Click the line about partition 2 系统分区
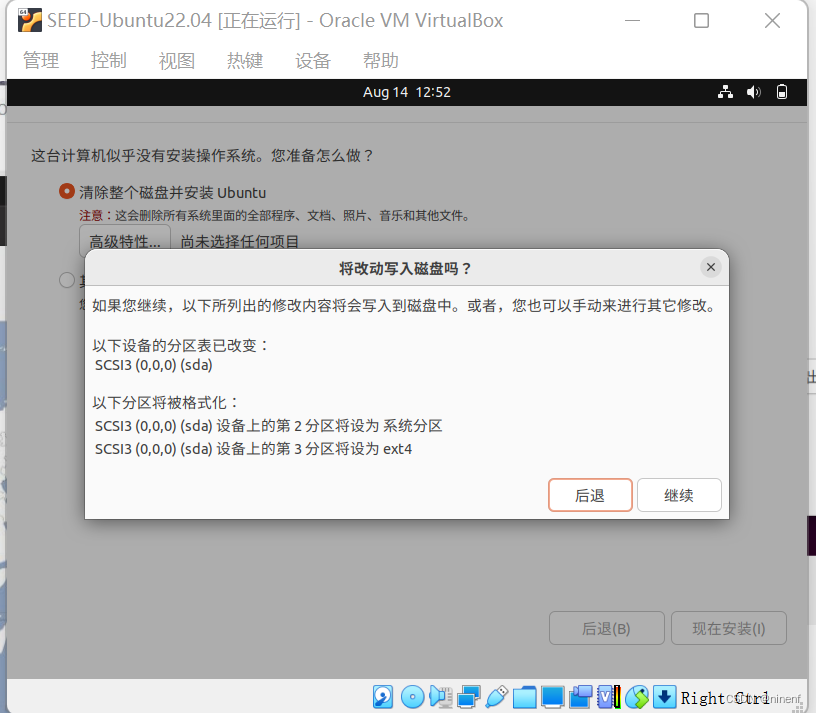This screenshot has width=816, height=713. [x=269, y=426]
